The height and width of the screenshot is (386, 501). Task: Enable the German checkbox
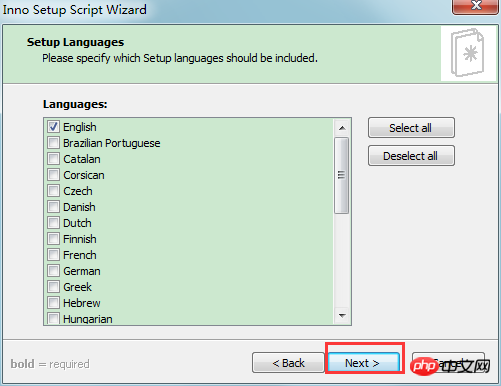(53, 271)
